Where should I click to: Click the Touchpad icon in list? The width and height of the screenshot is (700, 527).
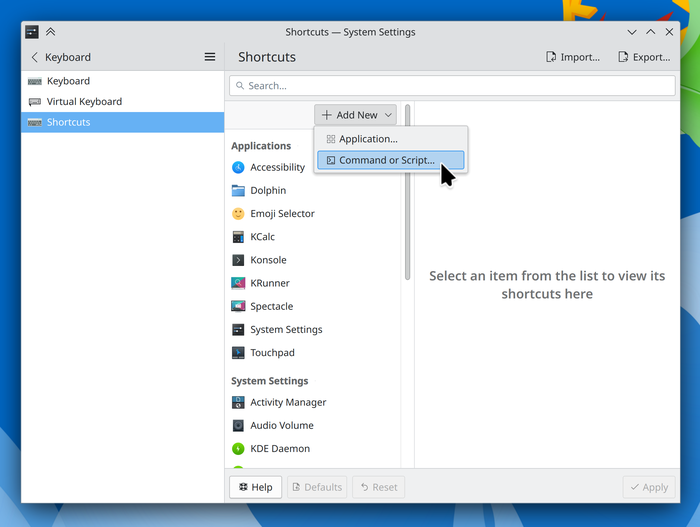(238, 353)
